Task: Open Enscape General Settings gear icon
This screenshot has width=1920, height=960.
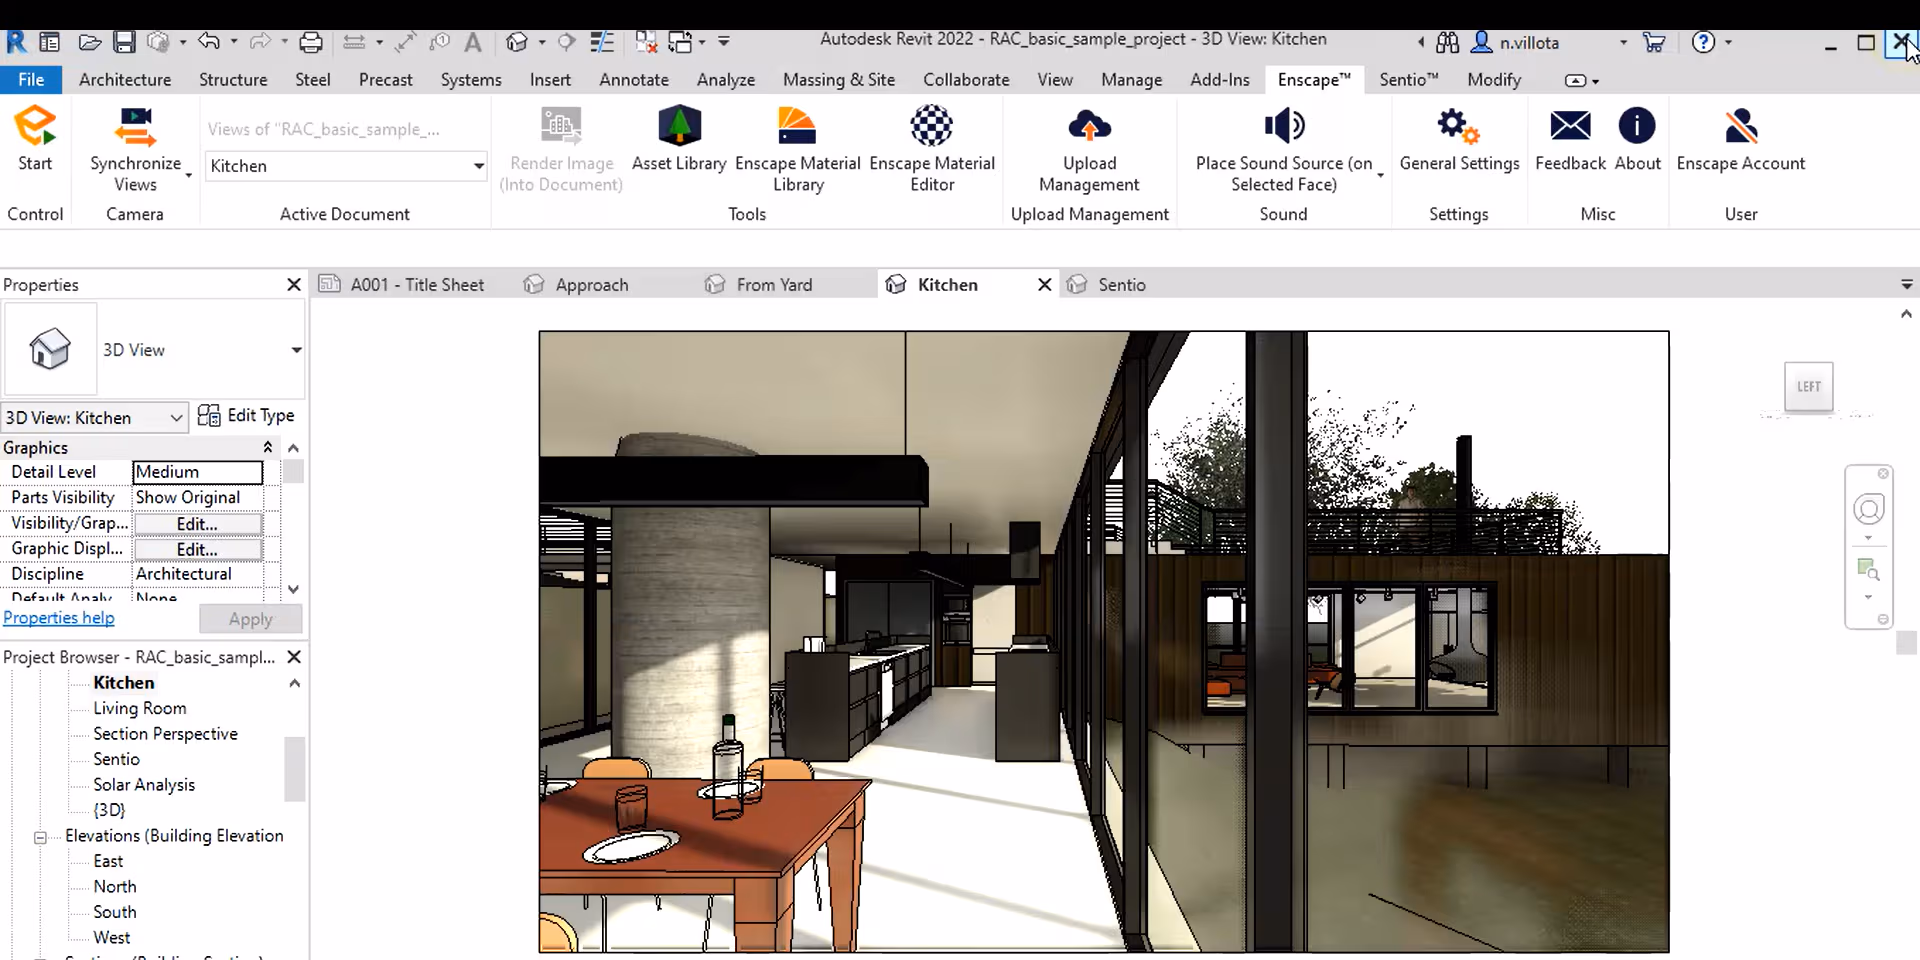Action: 1458,127
